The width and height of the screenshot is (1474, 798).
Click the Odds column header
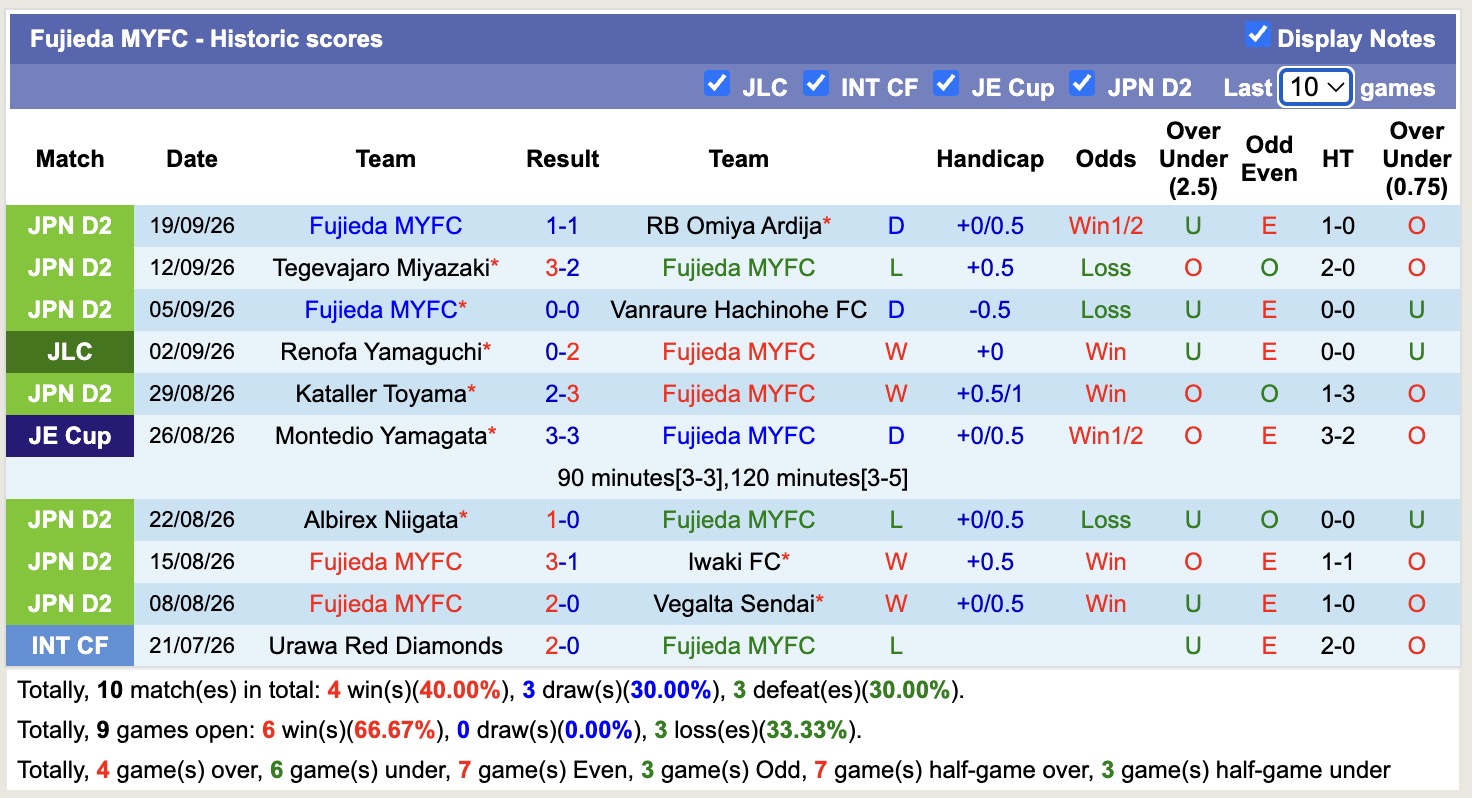point(1106,159)
